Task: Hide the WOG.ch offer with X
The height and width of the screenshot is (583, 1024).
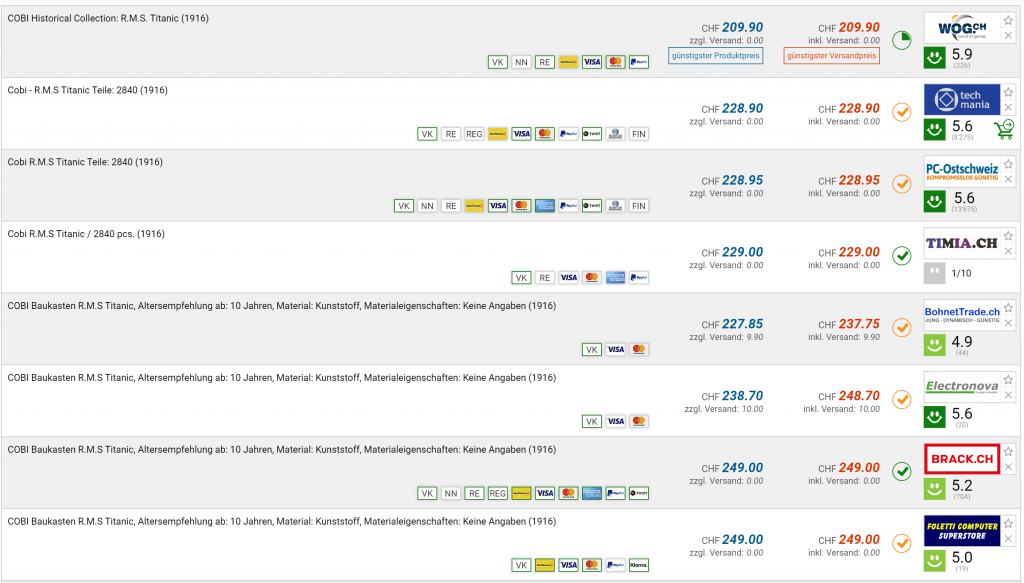Action: point(1008,36)
